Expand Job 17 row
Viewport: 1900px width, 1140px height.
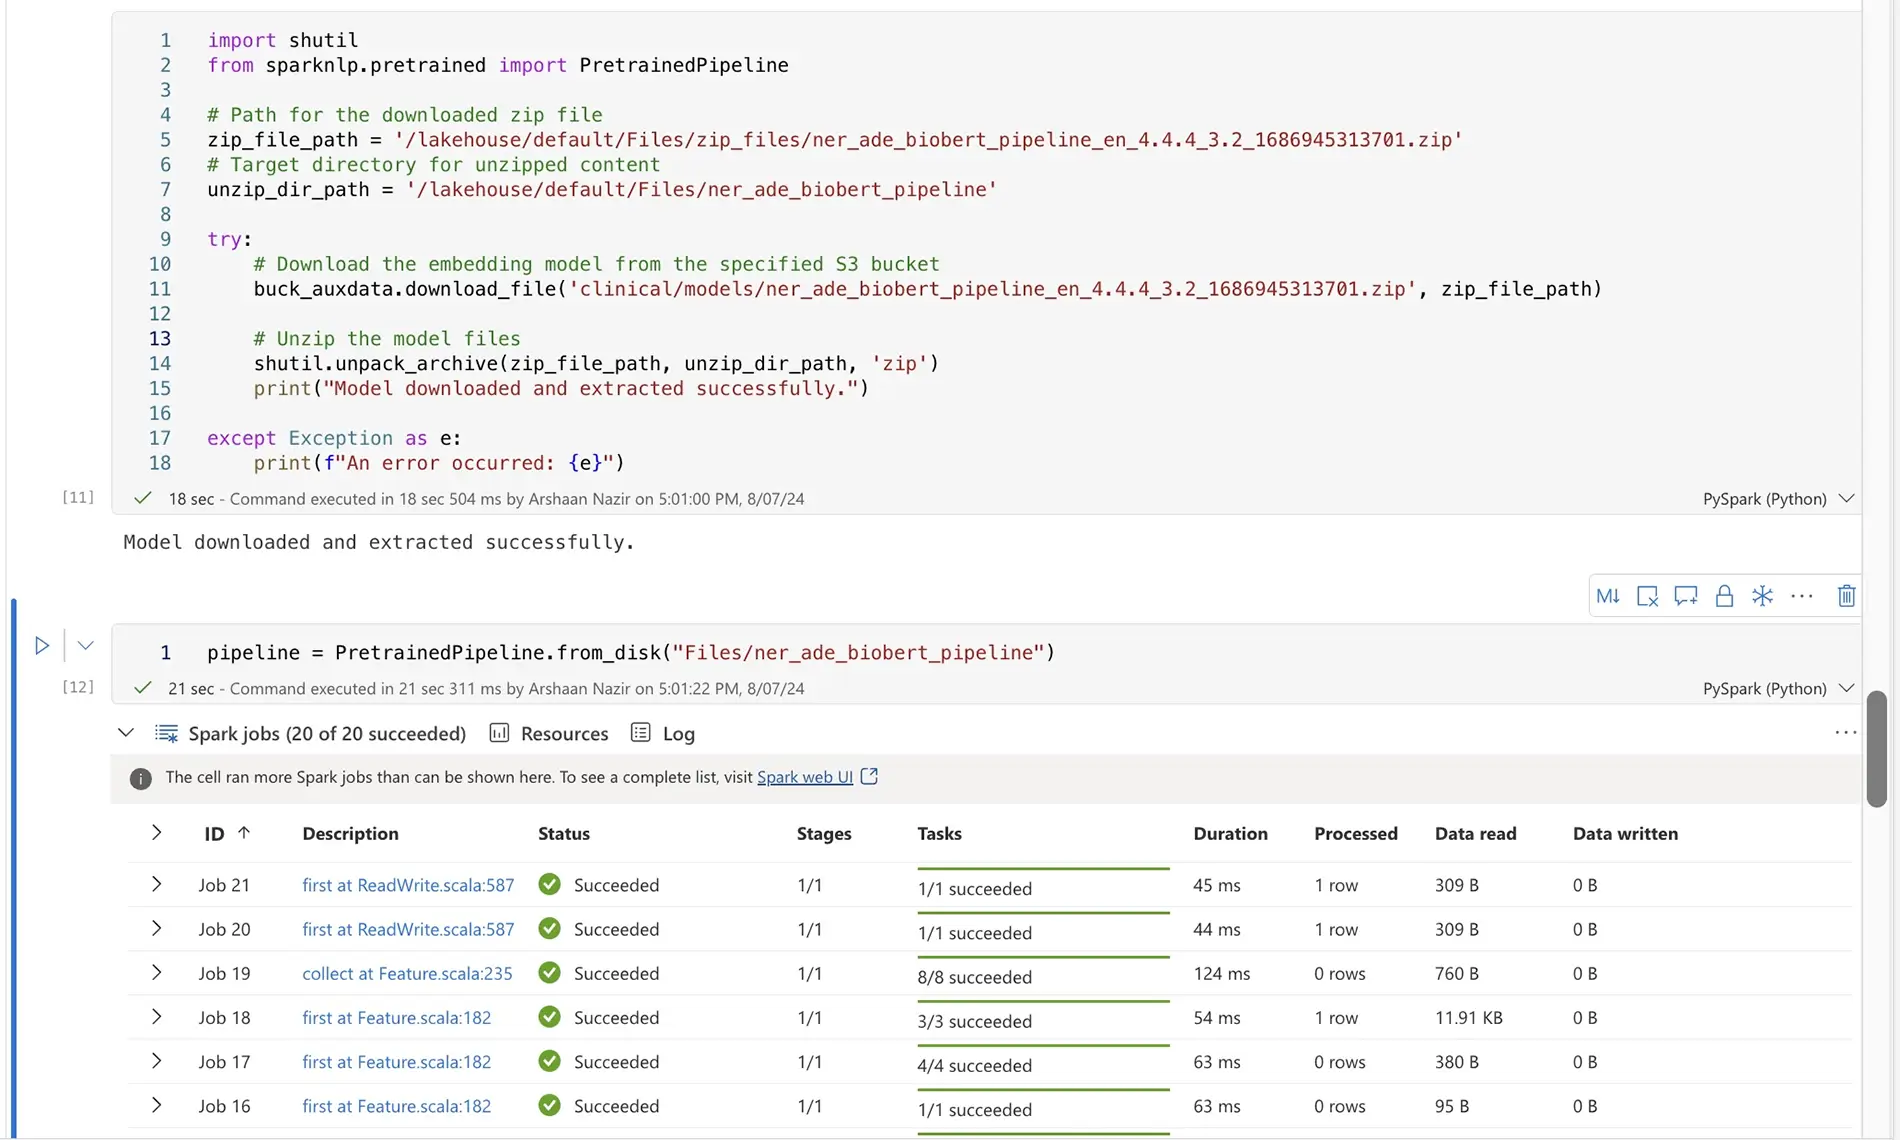(156, 1061)
